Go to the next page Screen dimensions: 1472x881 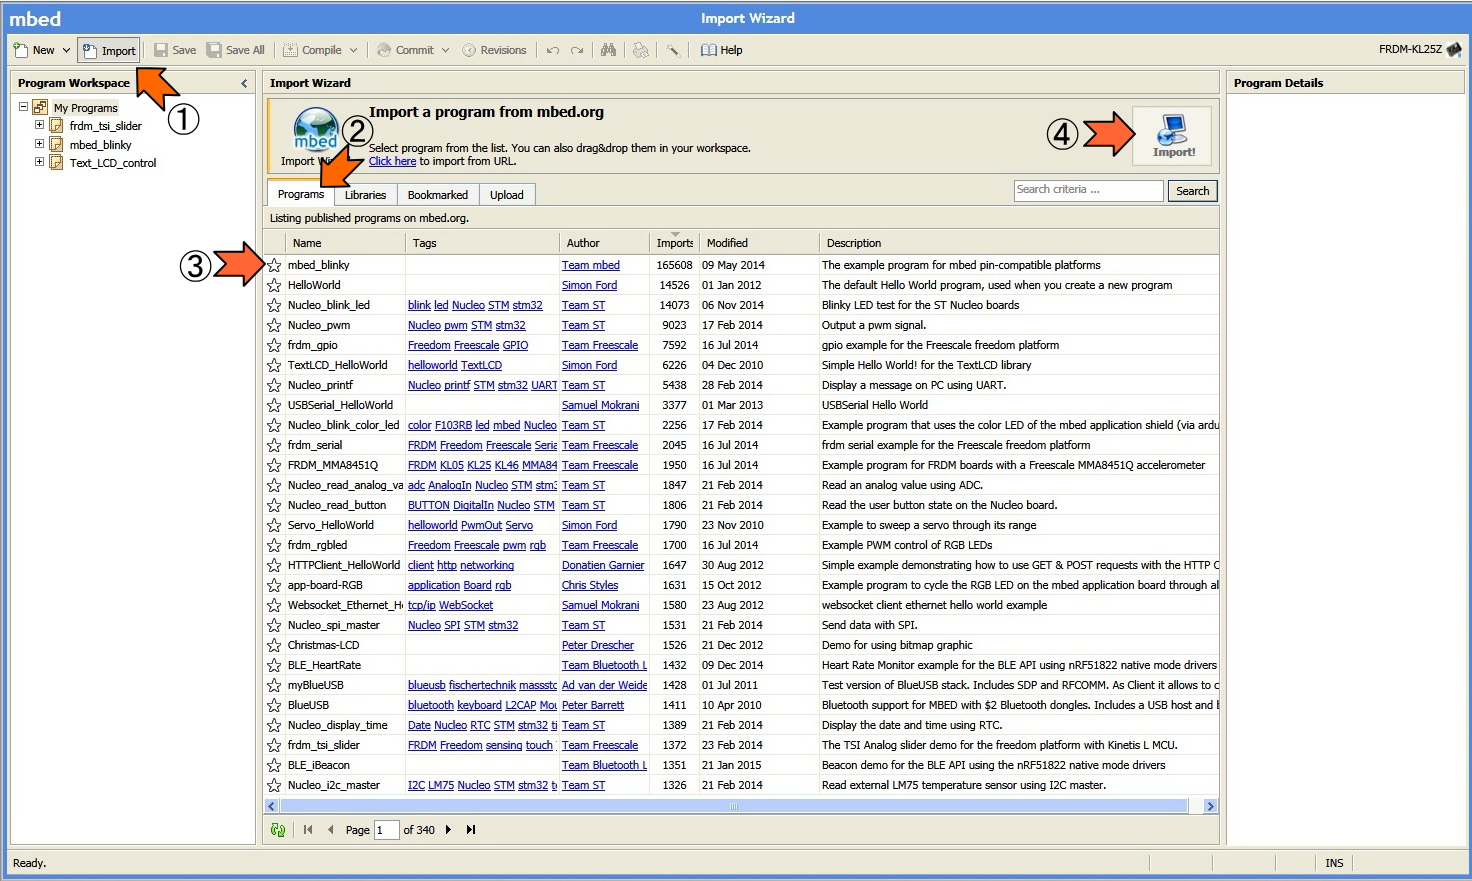(448, 830)
